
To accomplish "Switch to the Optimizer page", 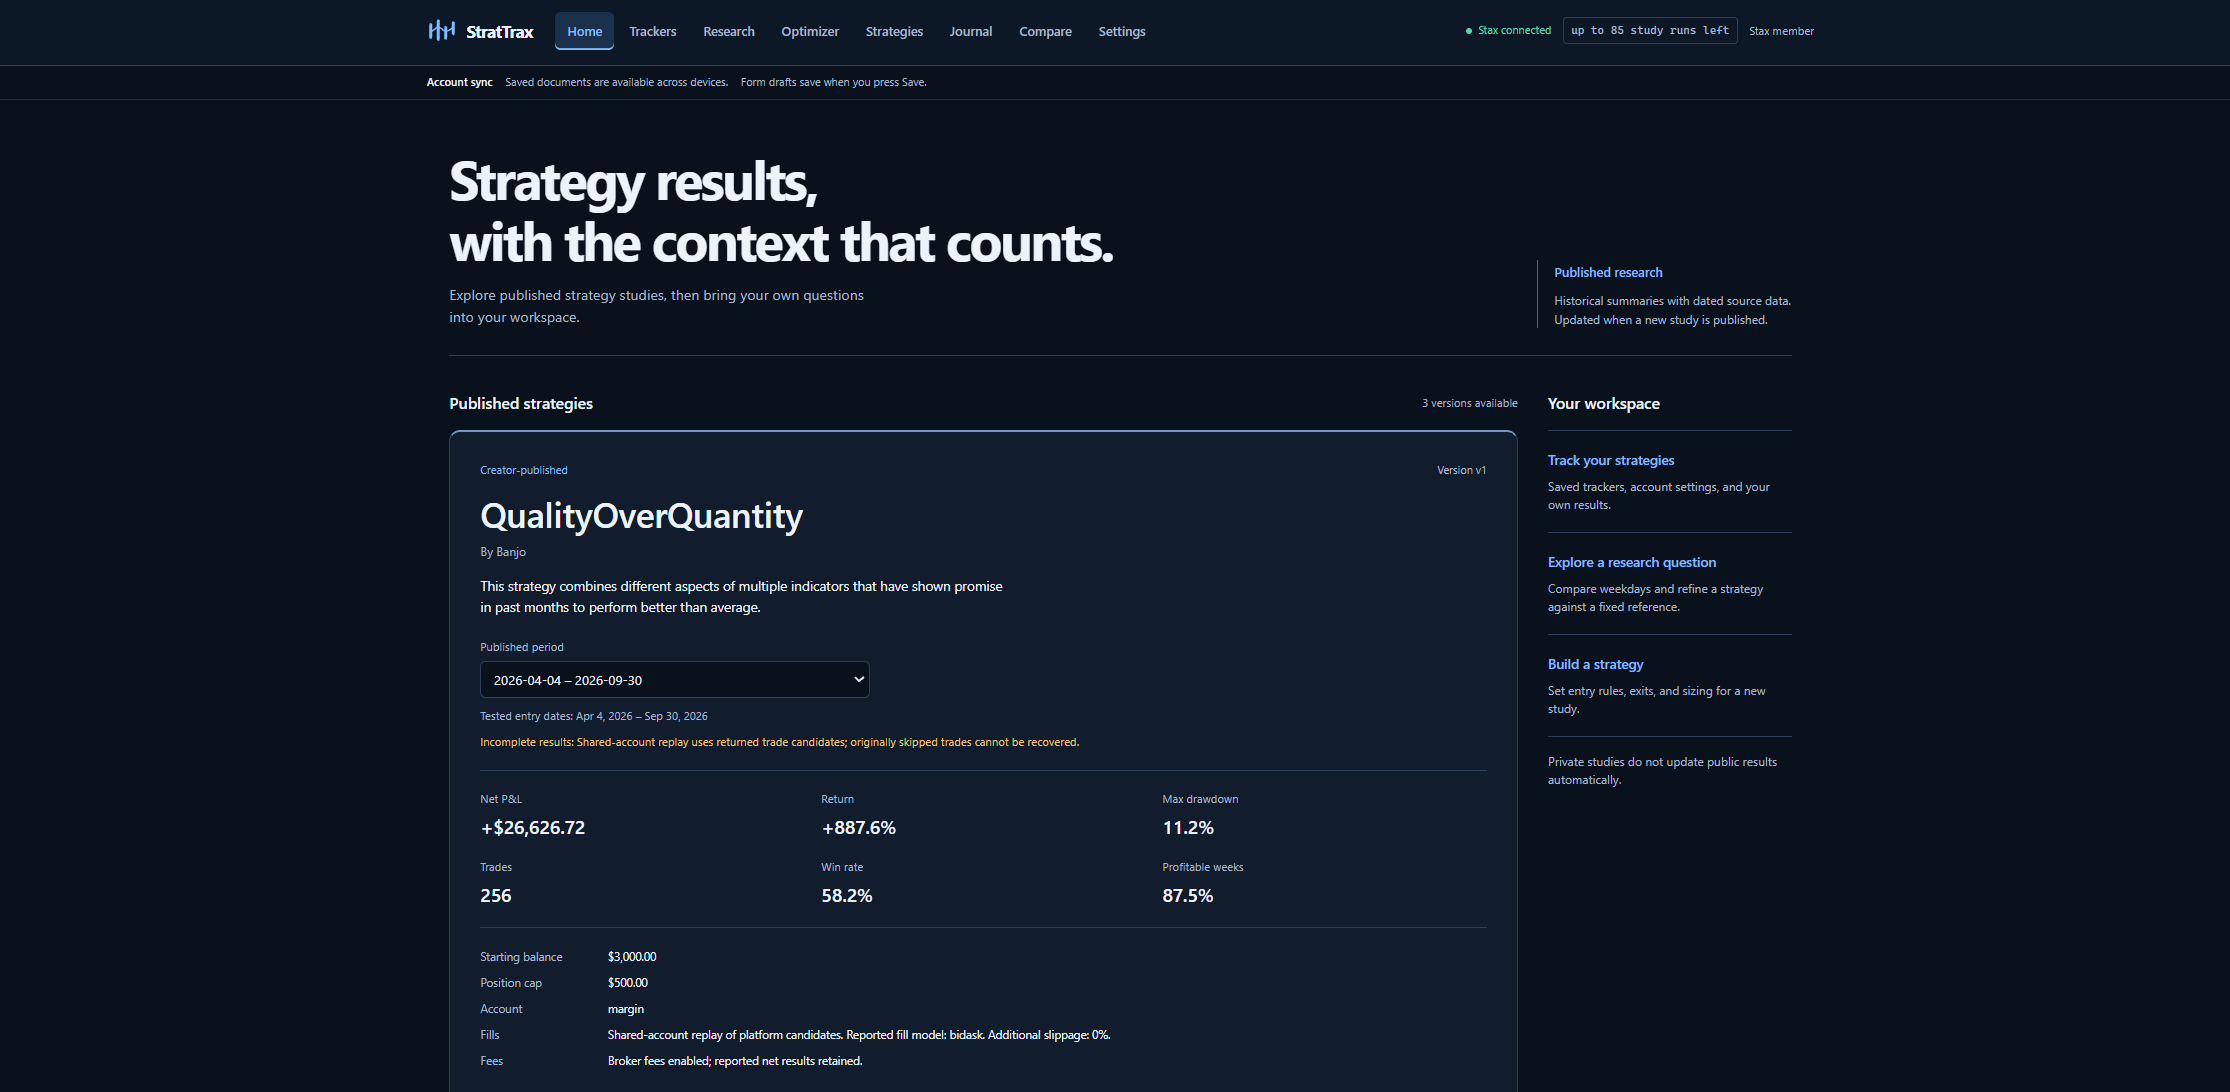I will 809,31.
